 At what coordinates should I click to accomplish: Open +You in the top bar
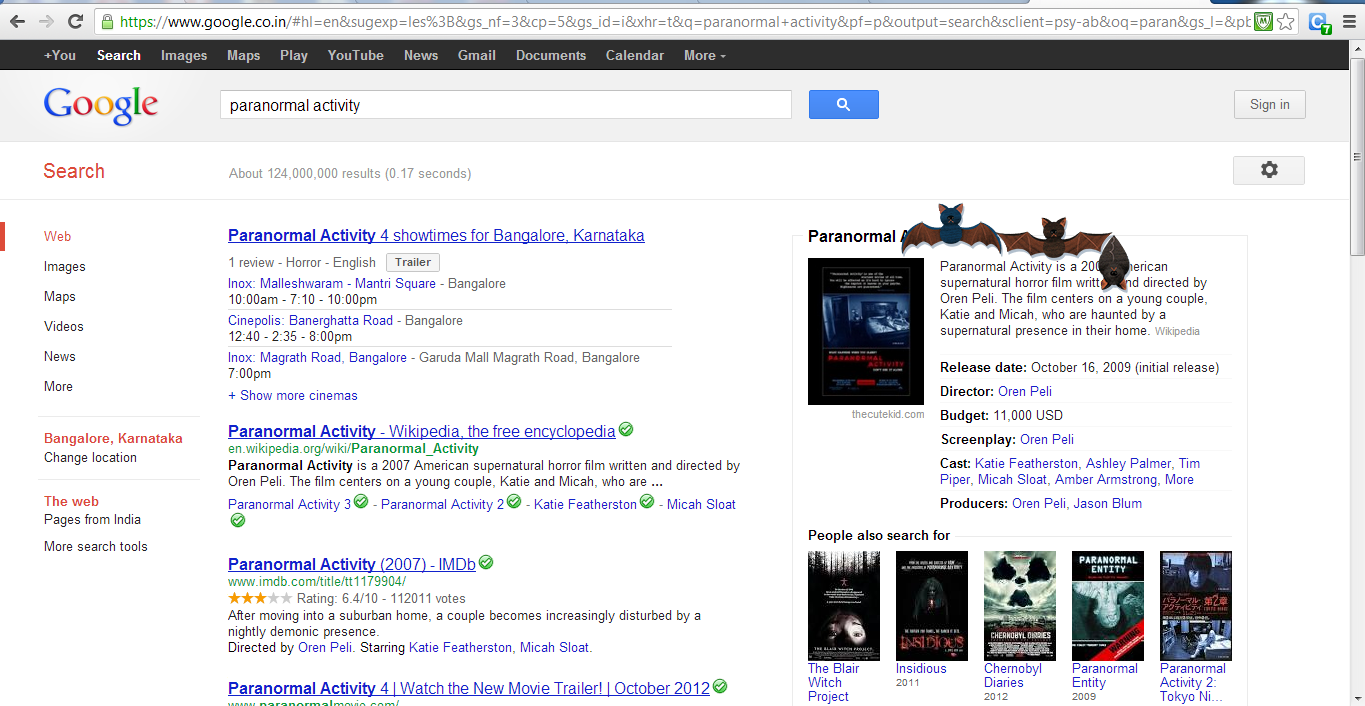click(60, 55)
